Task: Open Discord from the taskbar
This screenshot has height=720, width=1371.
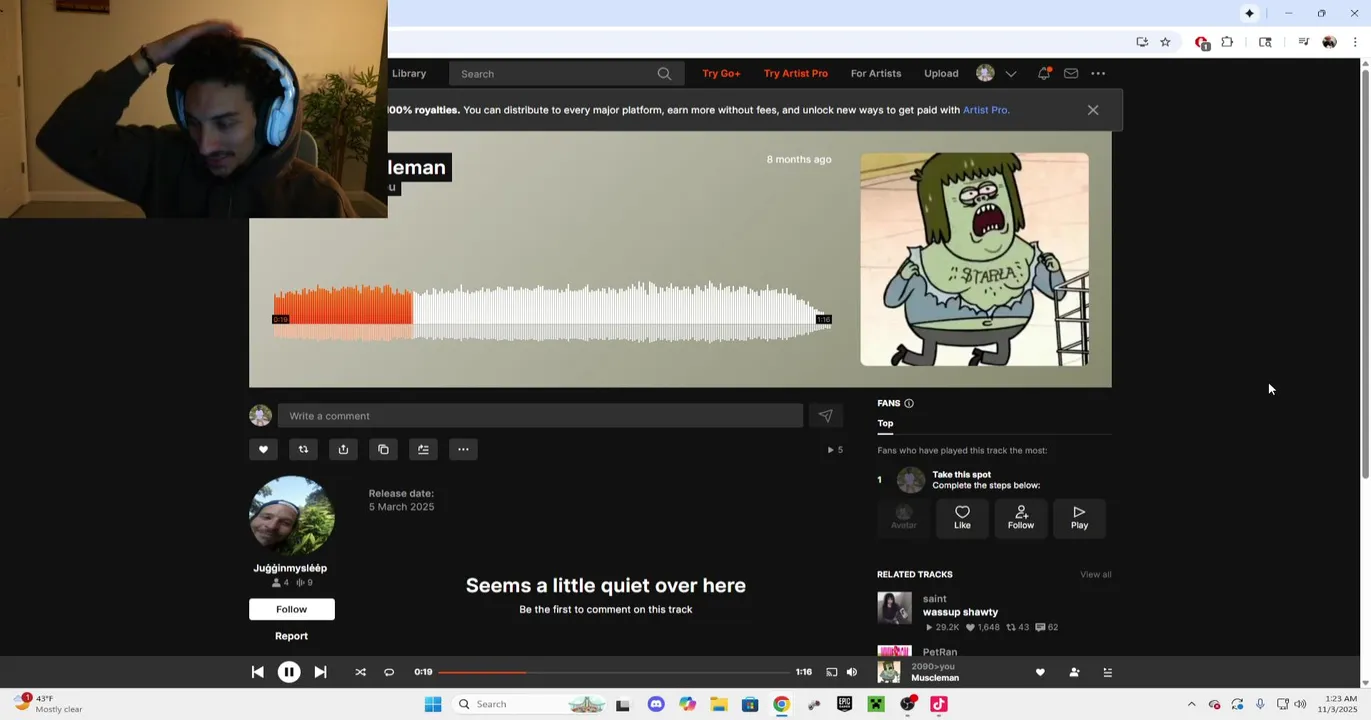Action: [x=656, y=704]
